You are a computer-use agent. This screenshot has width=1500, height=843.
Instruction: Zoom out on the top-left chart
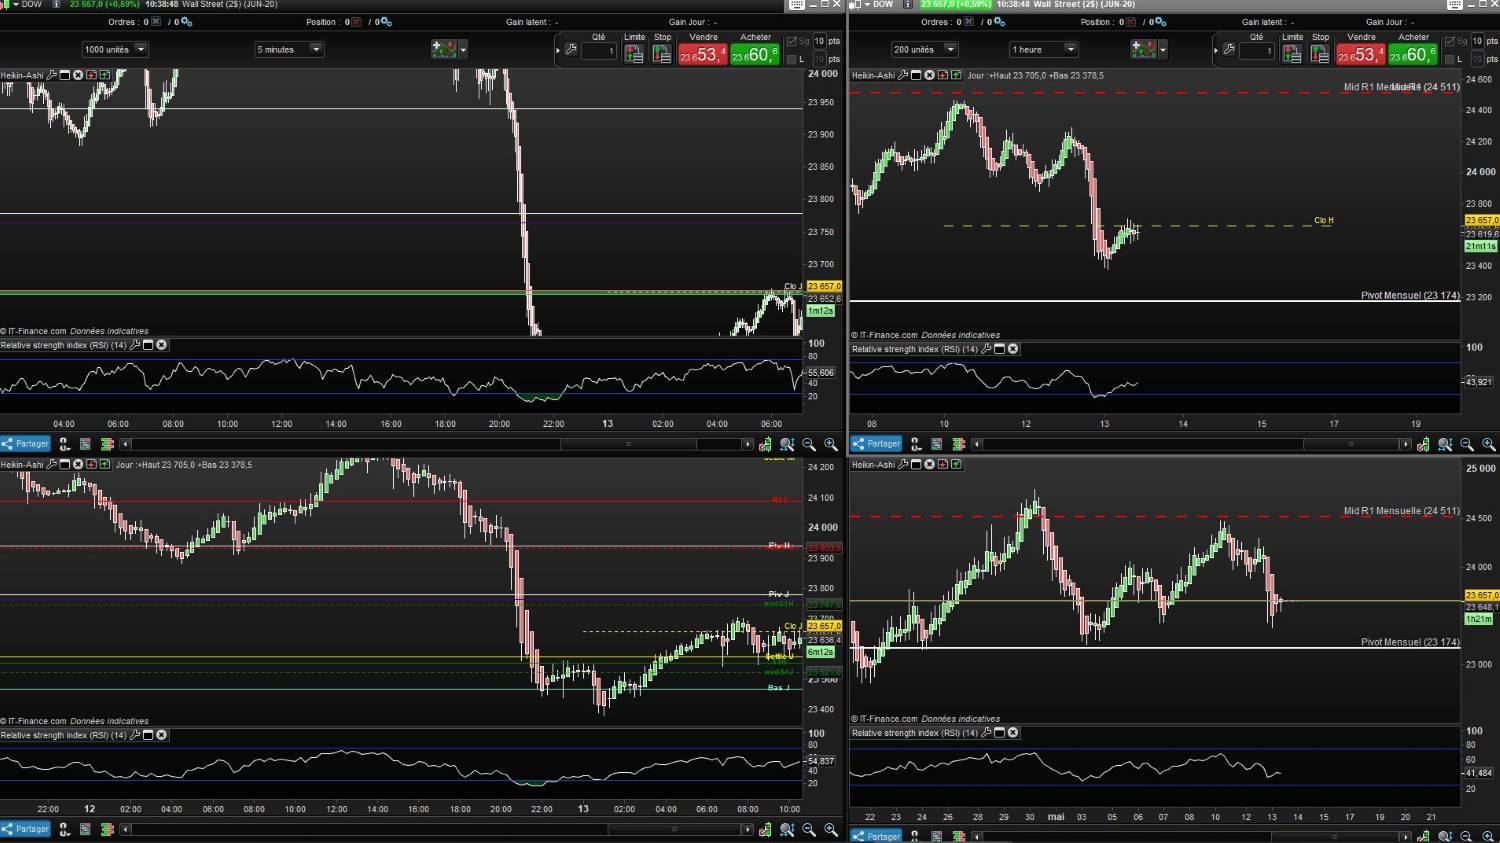809,444
